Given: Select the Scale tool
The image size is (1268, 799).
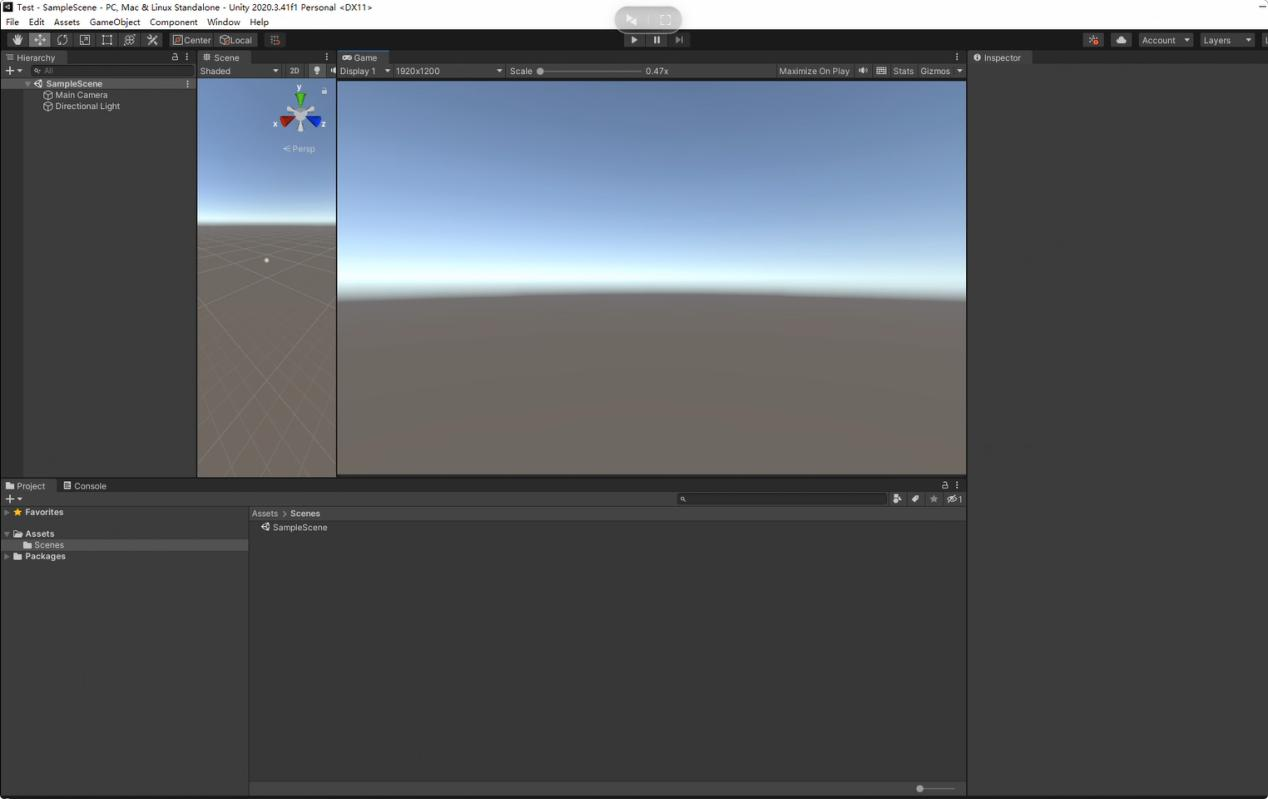Looking at the screenshot, I should [x=85, y=40].
